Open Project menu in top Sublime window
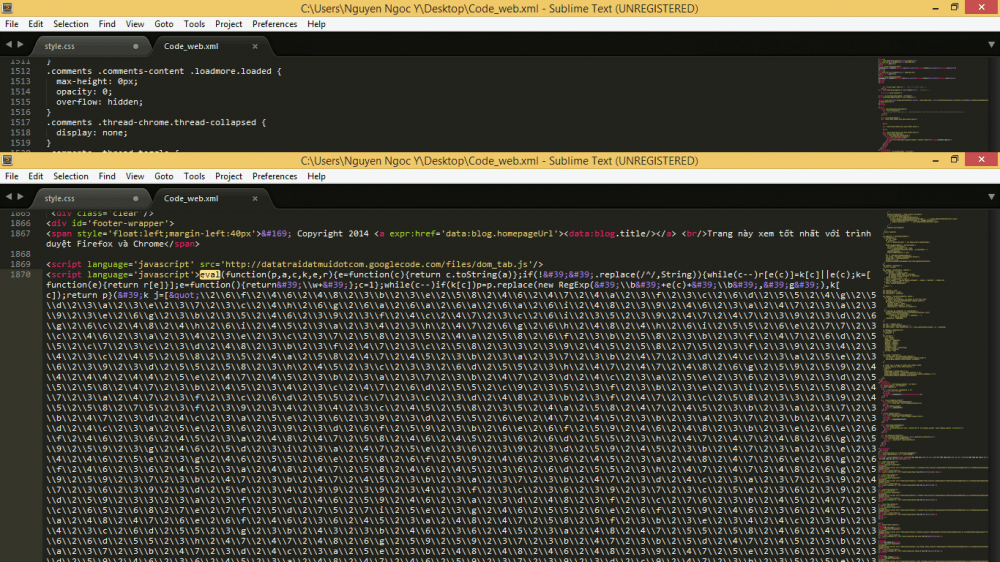Image resolution: width=1000 pixels, height=562 pixels. [x=228, y=24]
